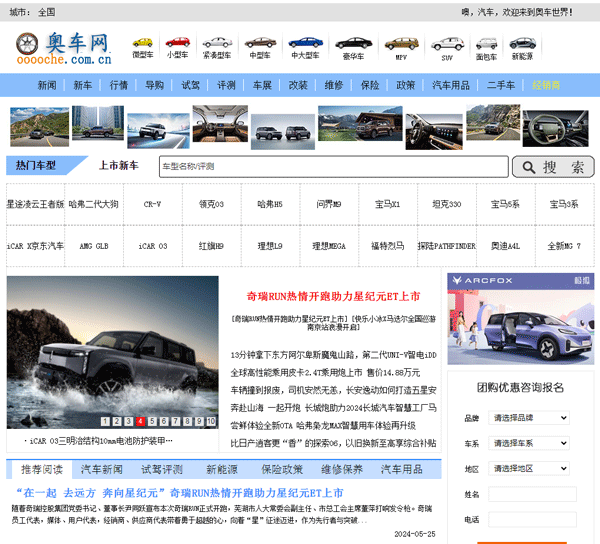Go to 试驾 in navigation bar
This screenshot has height=544, width=600.
(190, 85)
